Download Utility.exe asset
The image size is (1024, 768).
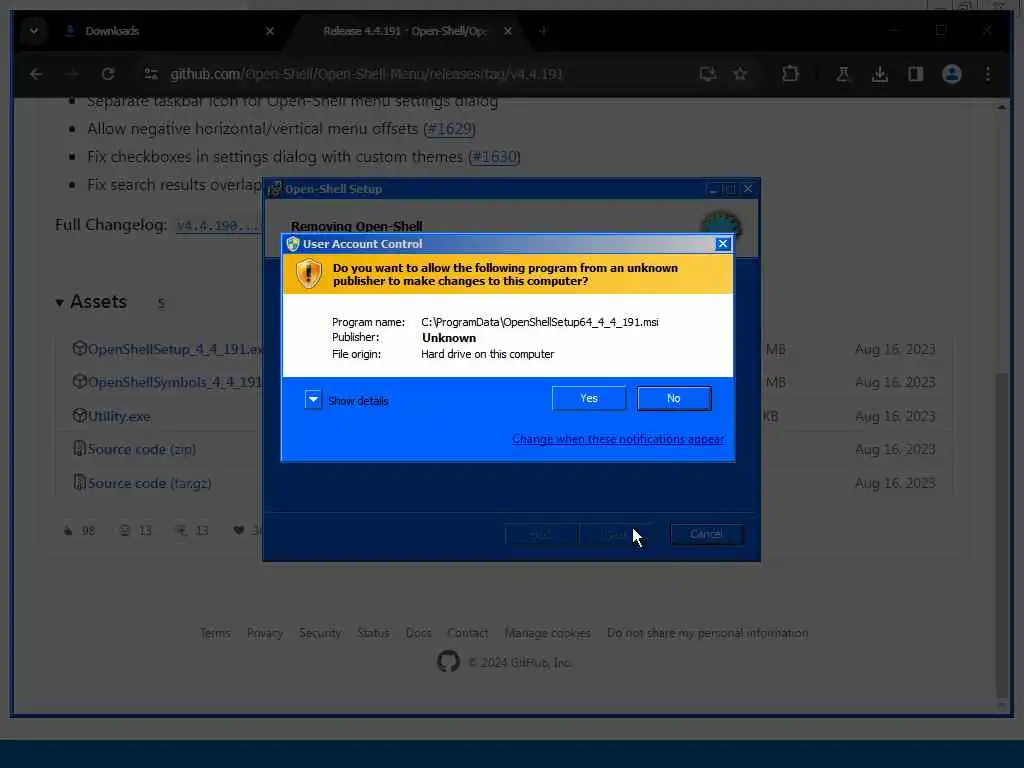tap(119, 417)
